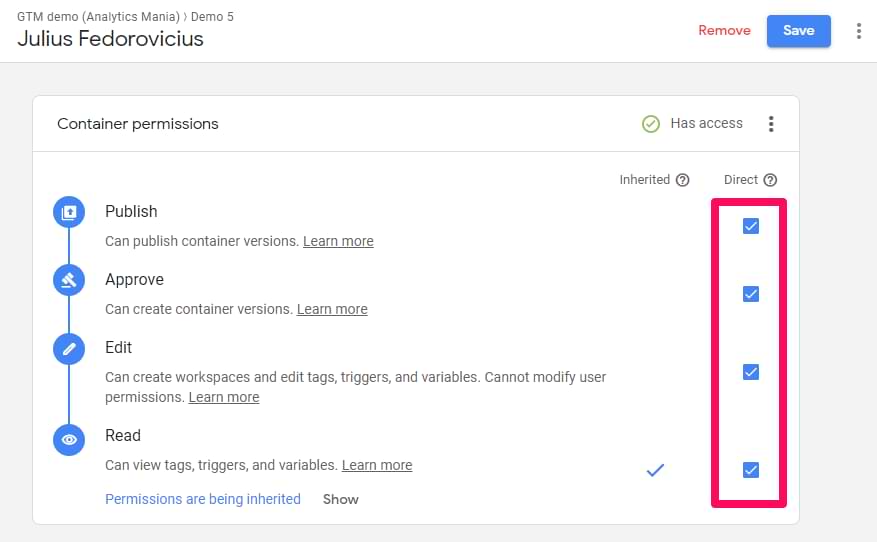Click the green Has access checkmark icon
Screen dimensions: 877x542
click(x=651, y=124)
